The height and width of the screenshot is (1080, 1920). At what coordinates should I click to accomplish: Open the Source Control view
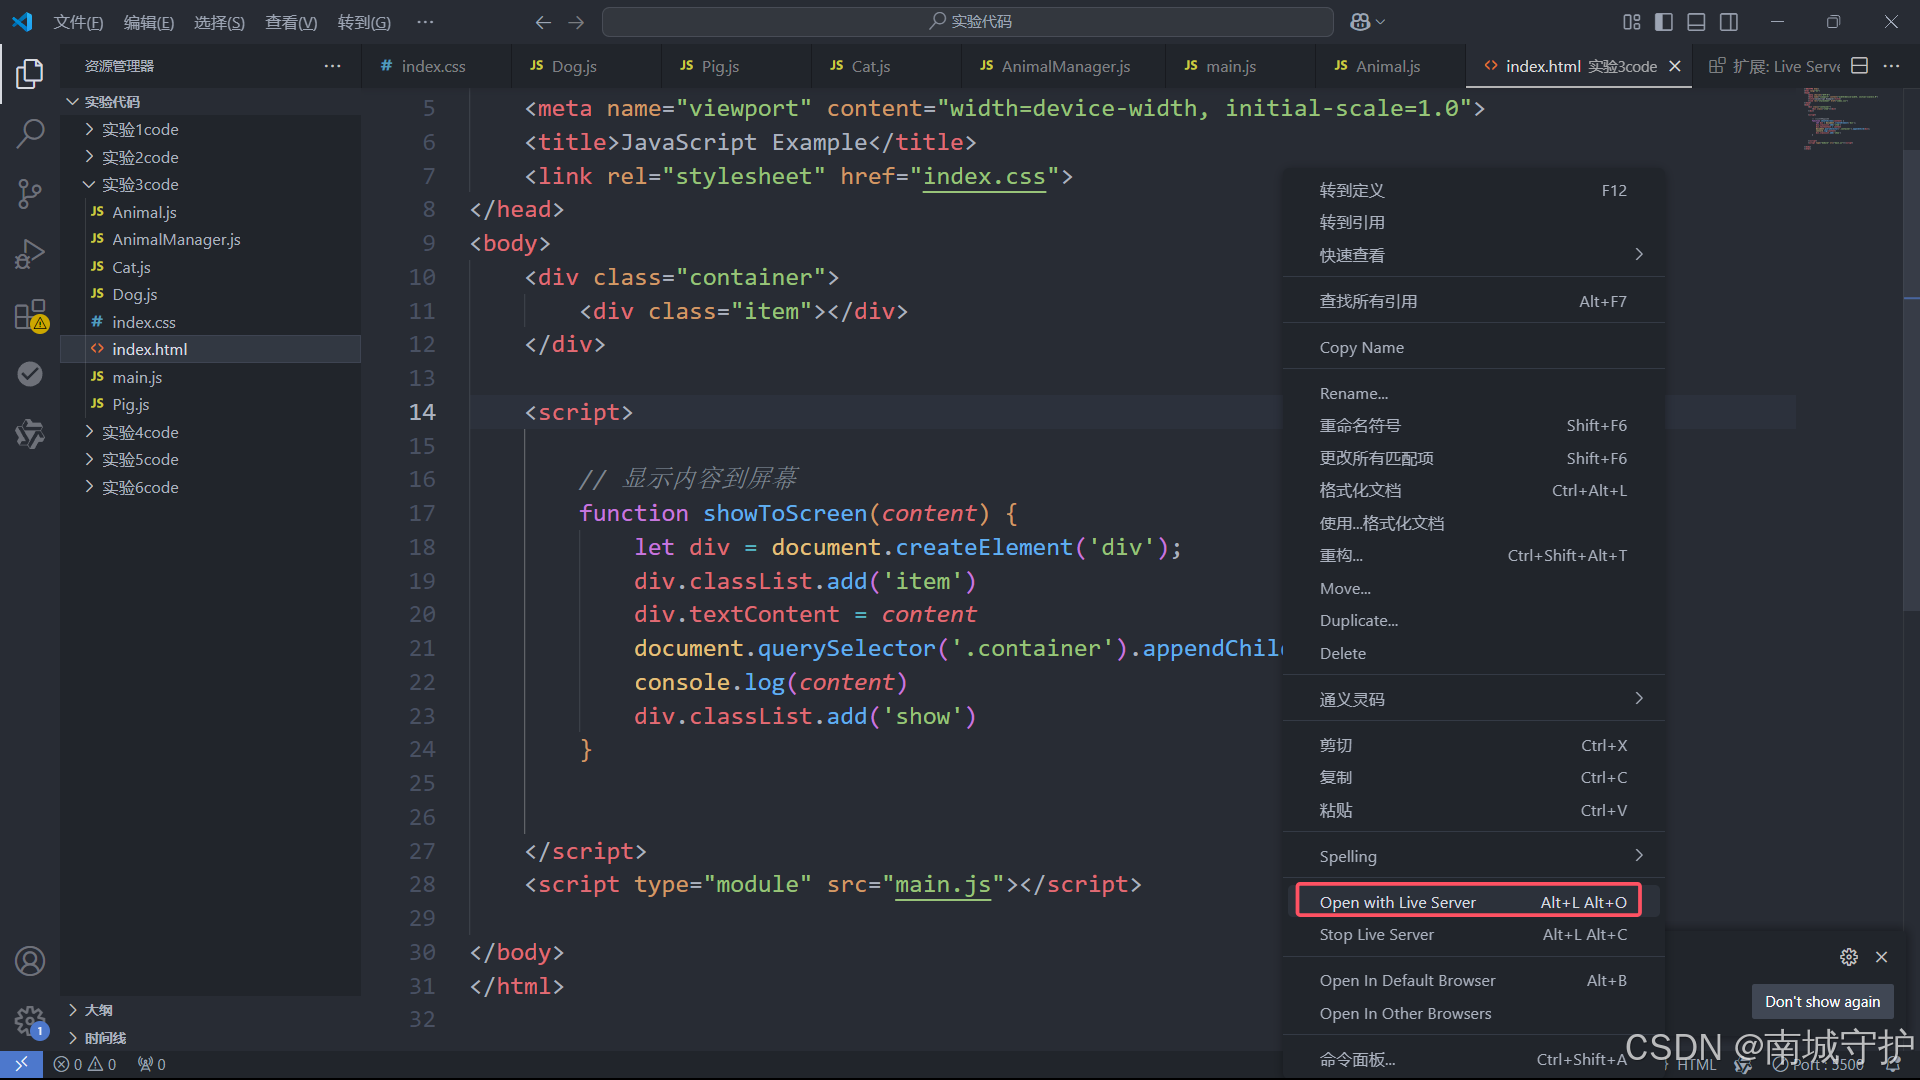pyautogui.click(x=30, y=193)
